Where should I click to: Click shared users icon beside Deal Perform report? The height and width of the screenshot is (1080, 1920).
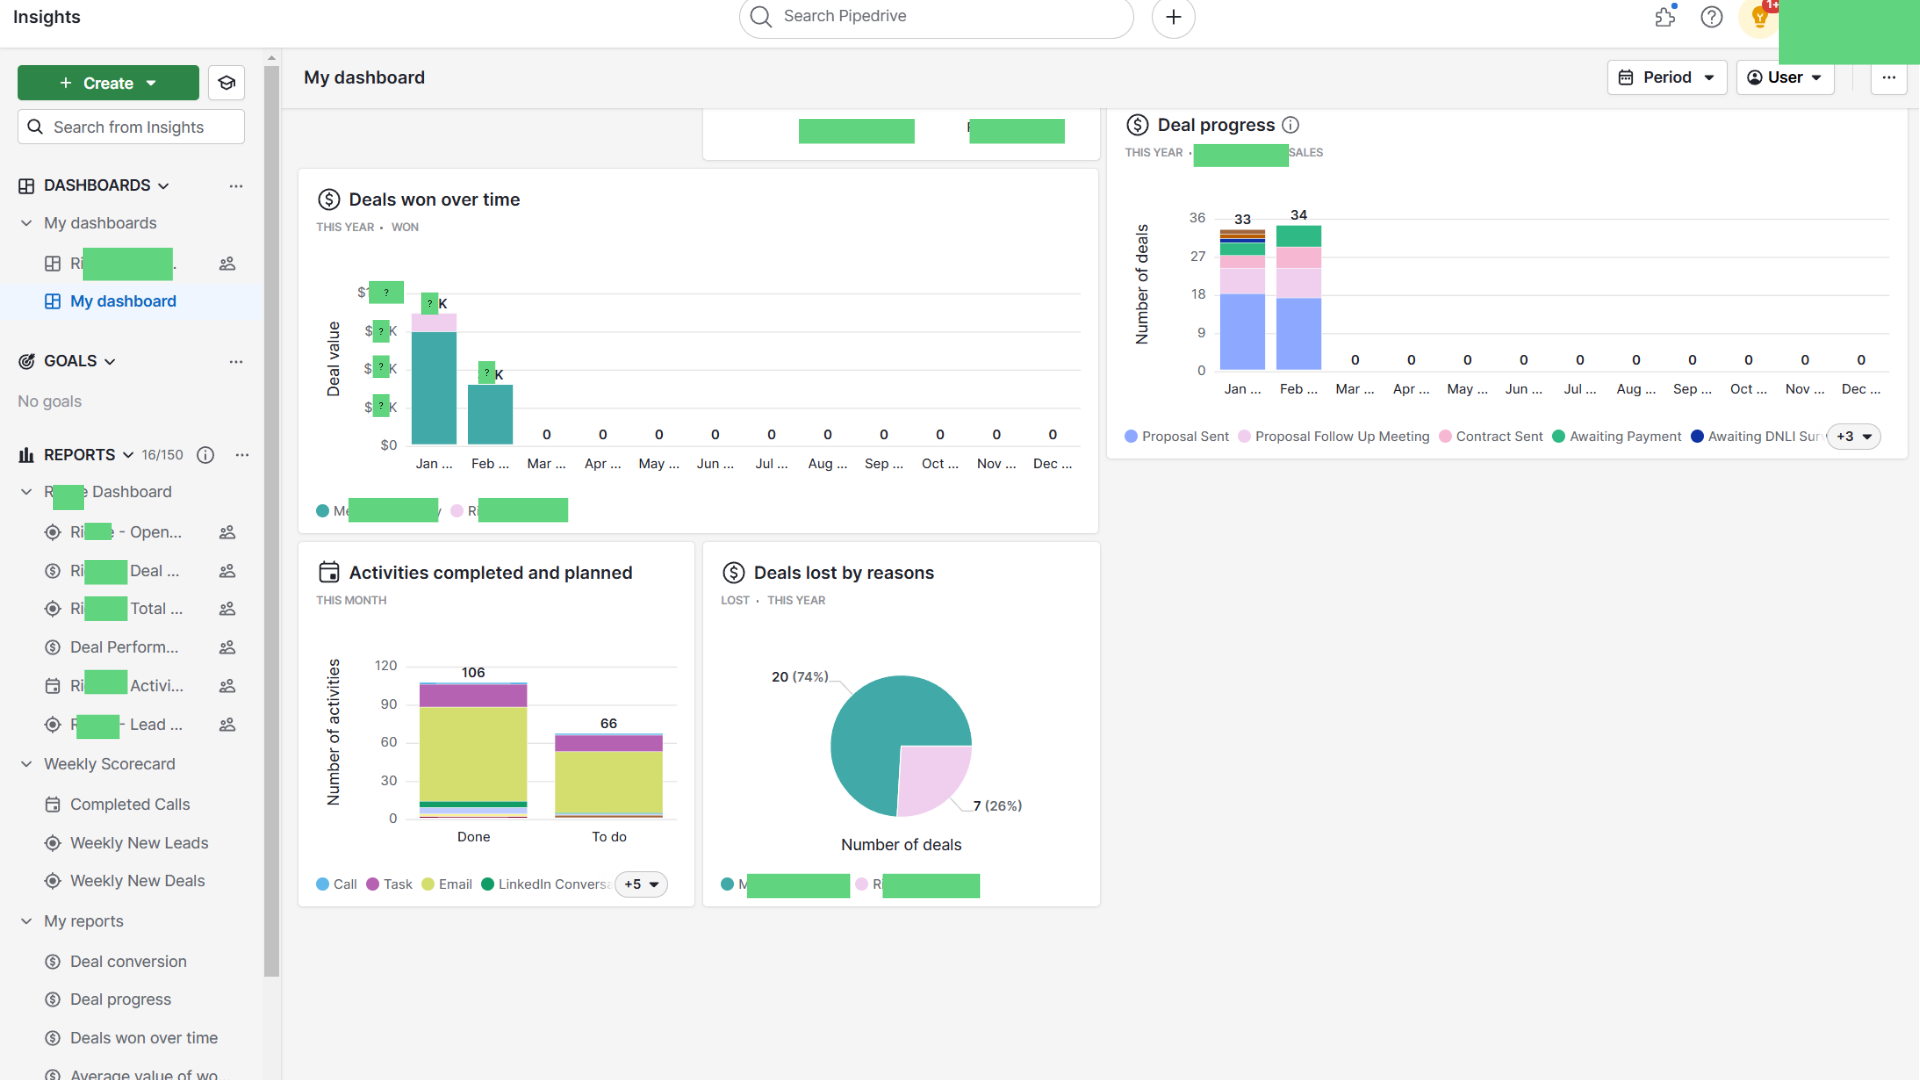tap(227, 647)
